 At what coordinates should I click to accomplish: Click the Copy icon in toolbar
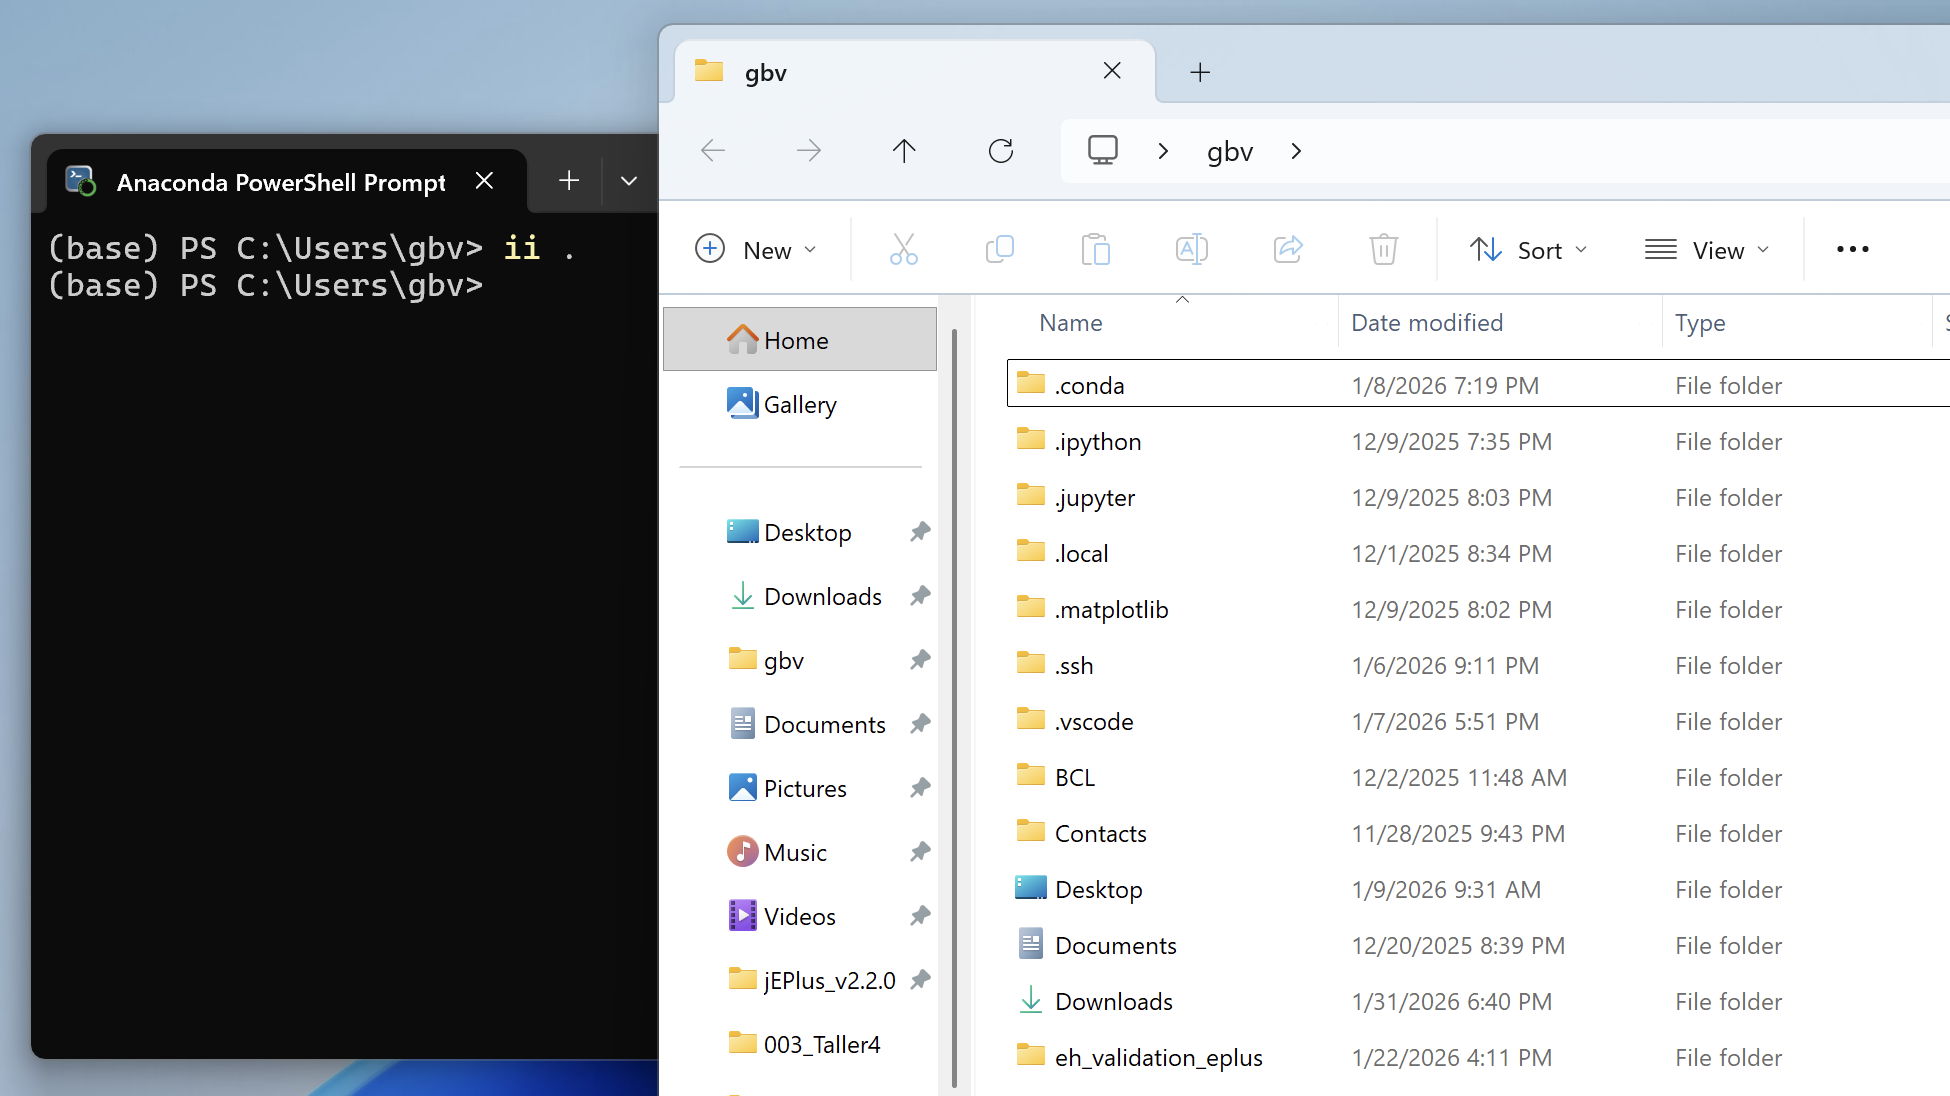click(999, 249)
